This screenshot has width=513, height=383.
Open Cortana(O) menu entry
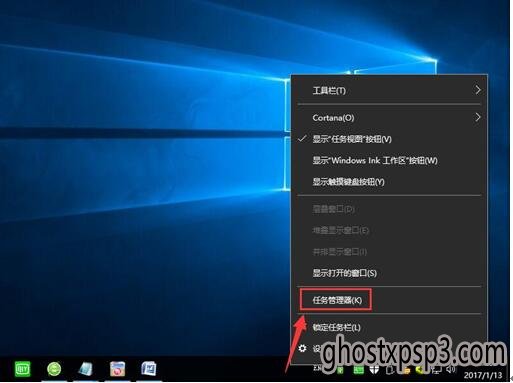389,118
